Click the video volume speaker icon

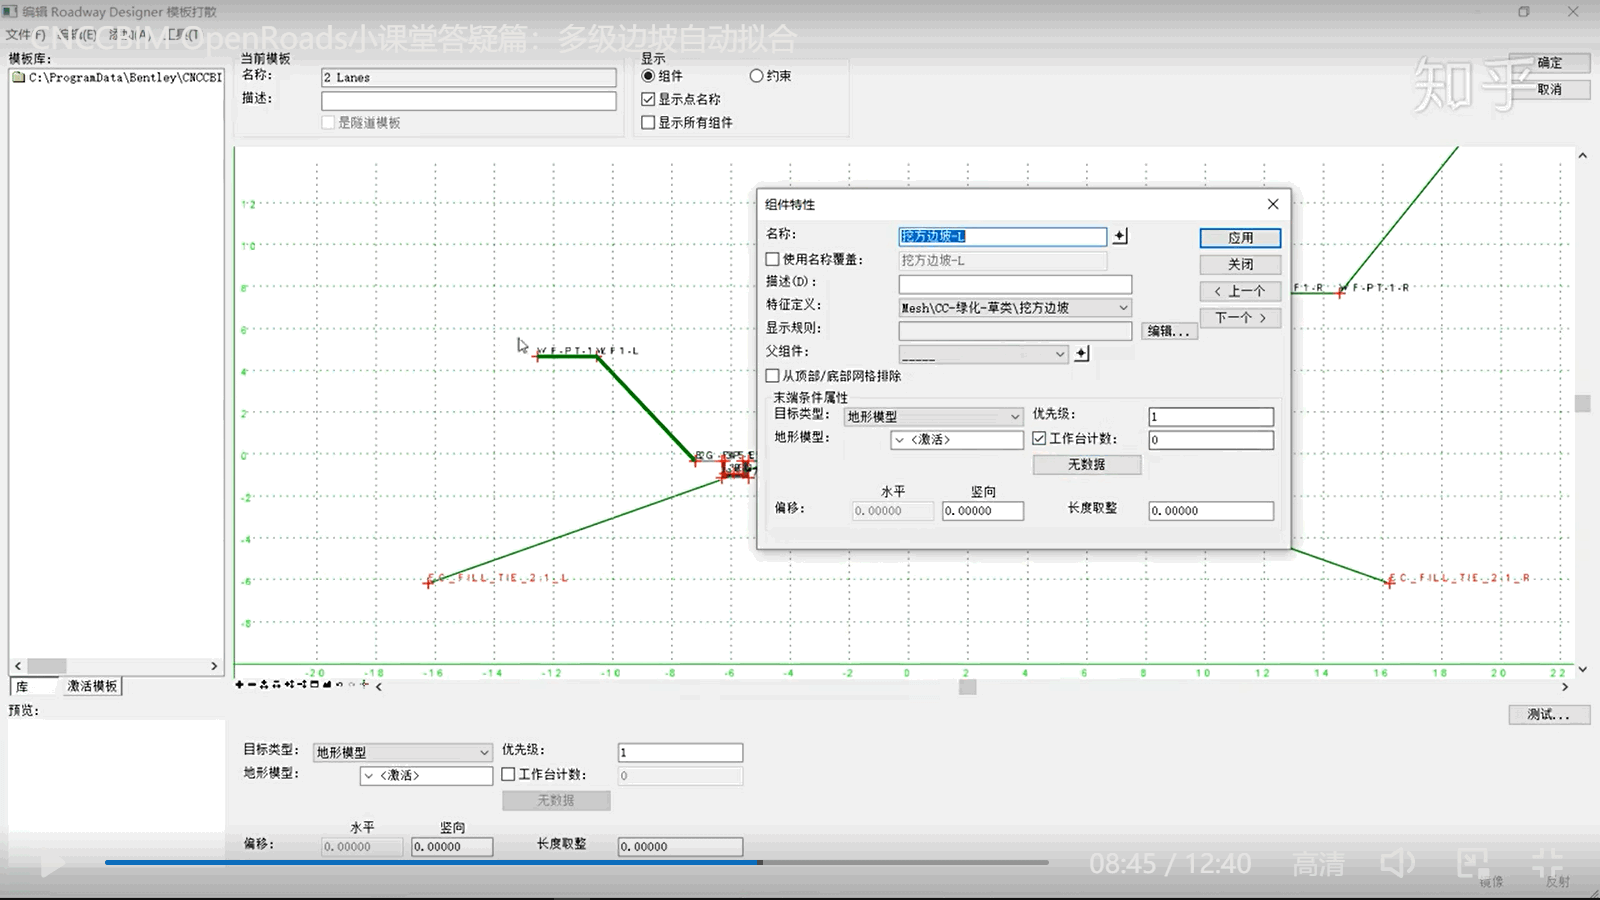(1398, 863)
